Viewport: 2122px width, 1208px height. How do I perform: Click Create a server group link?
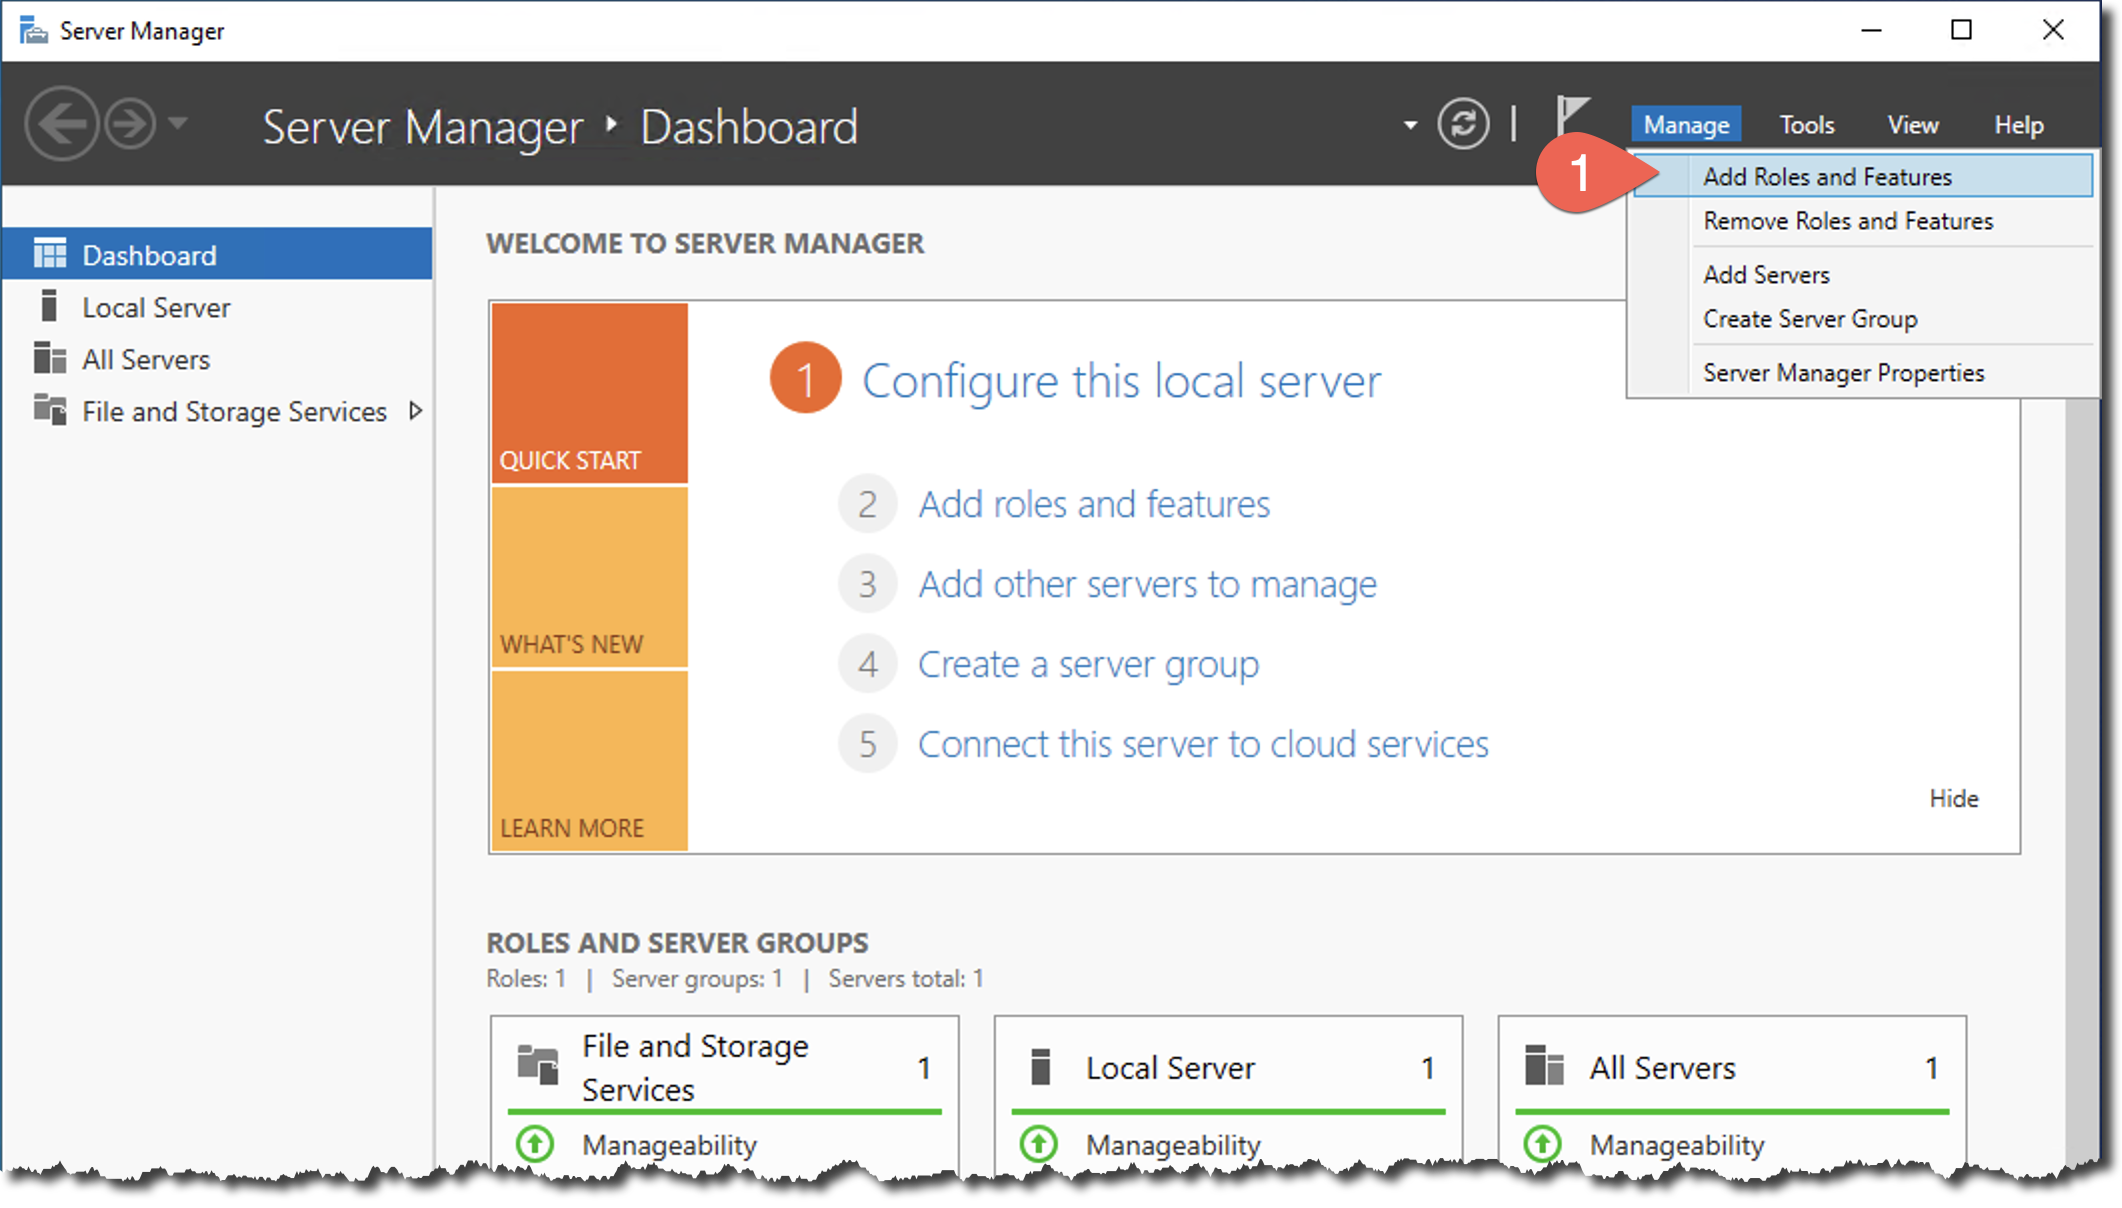(1088, 664)
